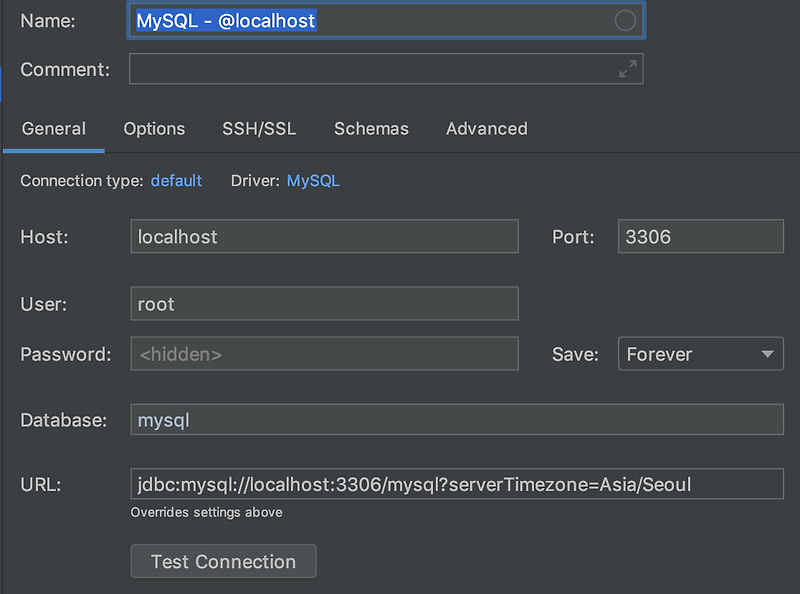This screenshot has width=800, height=594.
Task: Open the Save password dropdown set to Forever
Action: coord(700,354)
